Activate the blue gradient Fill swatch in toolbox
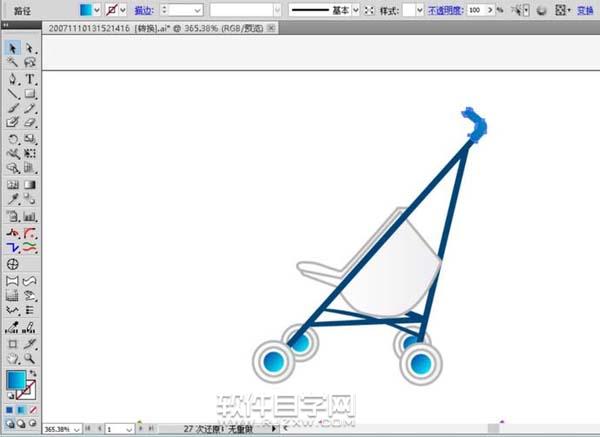The image size is (600, 437). [16, 380]
